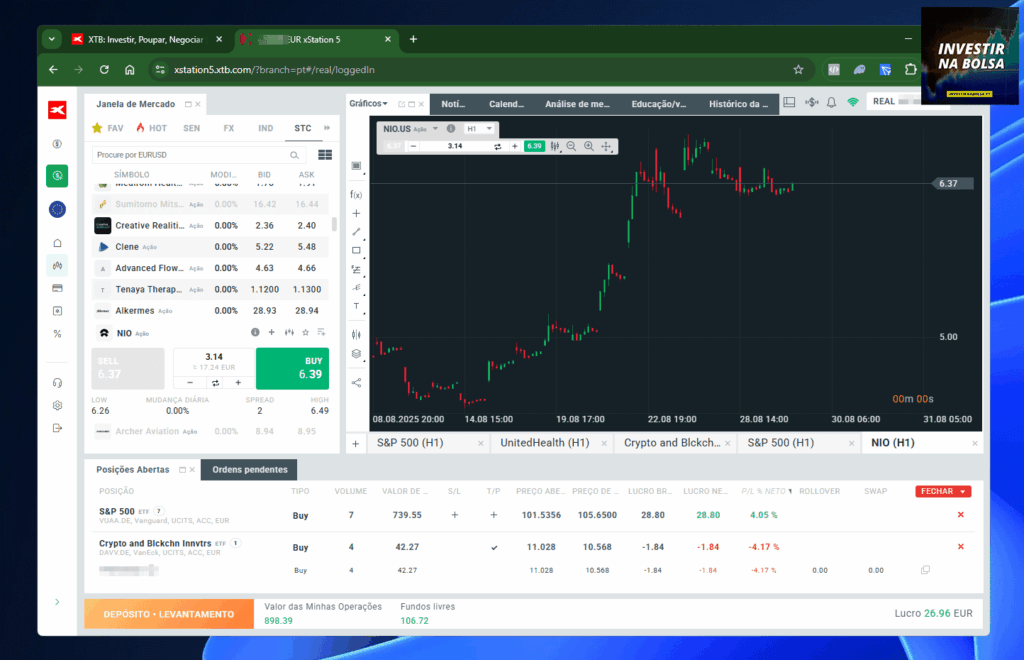Open the chart layers tool
Screen dimensions: 1024x660
click(356, 354)
